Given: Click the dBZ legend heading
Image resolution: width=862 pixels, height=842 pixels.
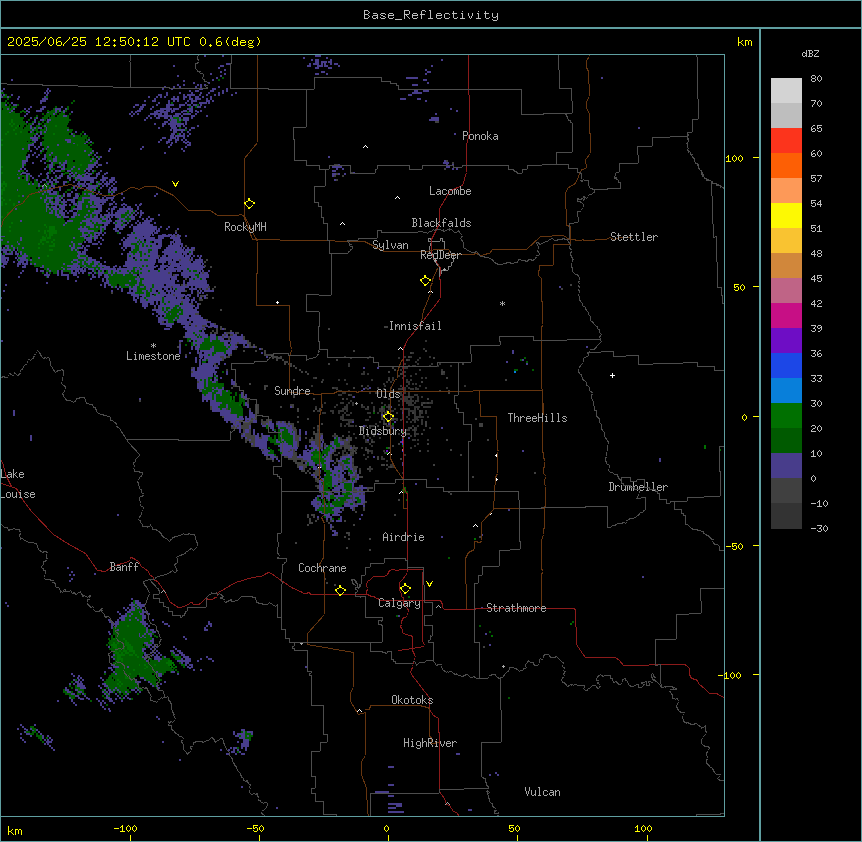Looking at the screenshot, I should 810,53.
